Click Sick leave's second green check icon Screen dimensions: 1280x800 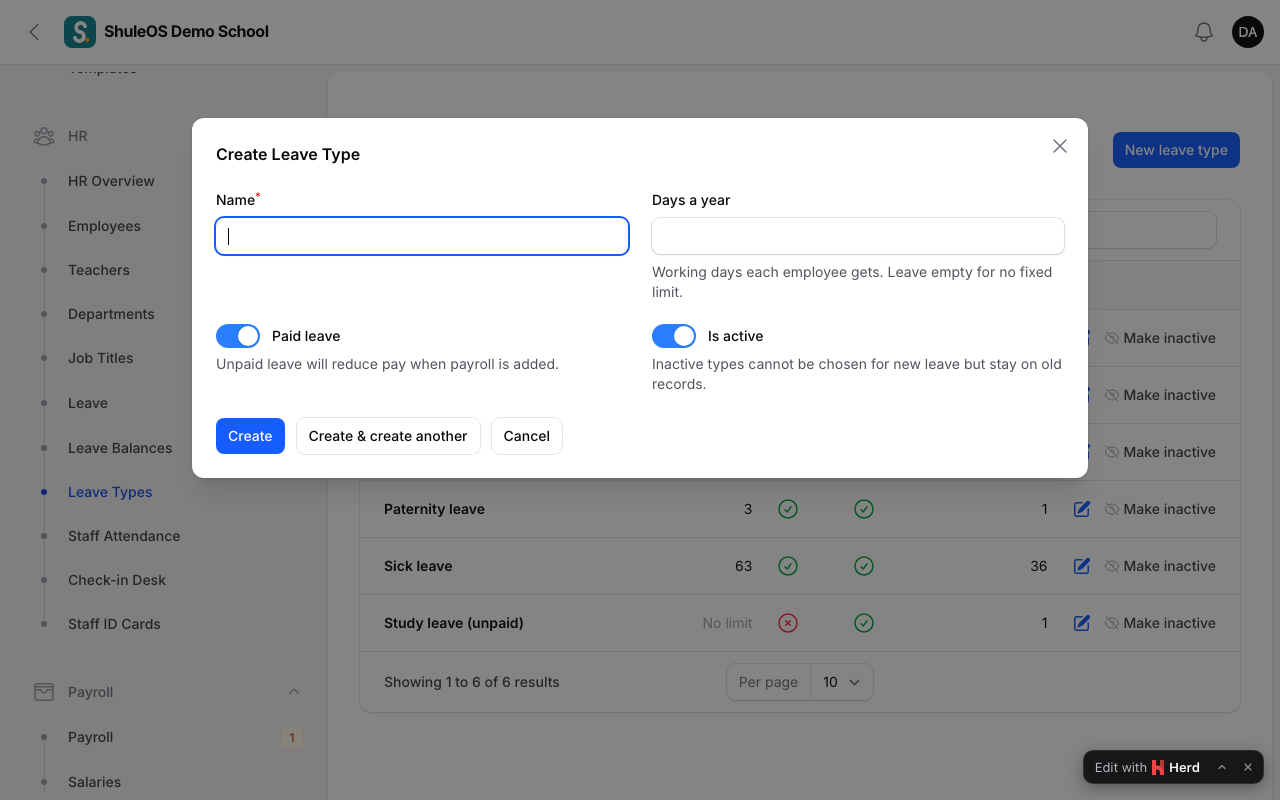point(864,566)
